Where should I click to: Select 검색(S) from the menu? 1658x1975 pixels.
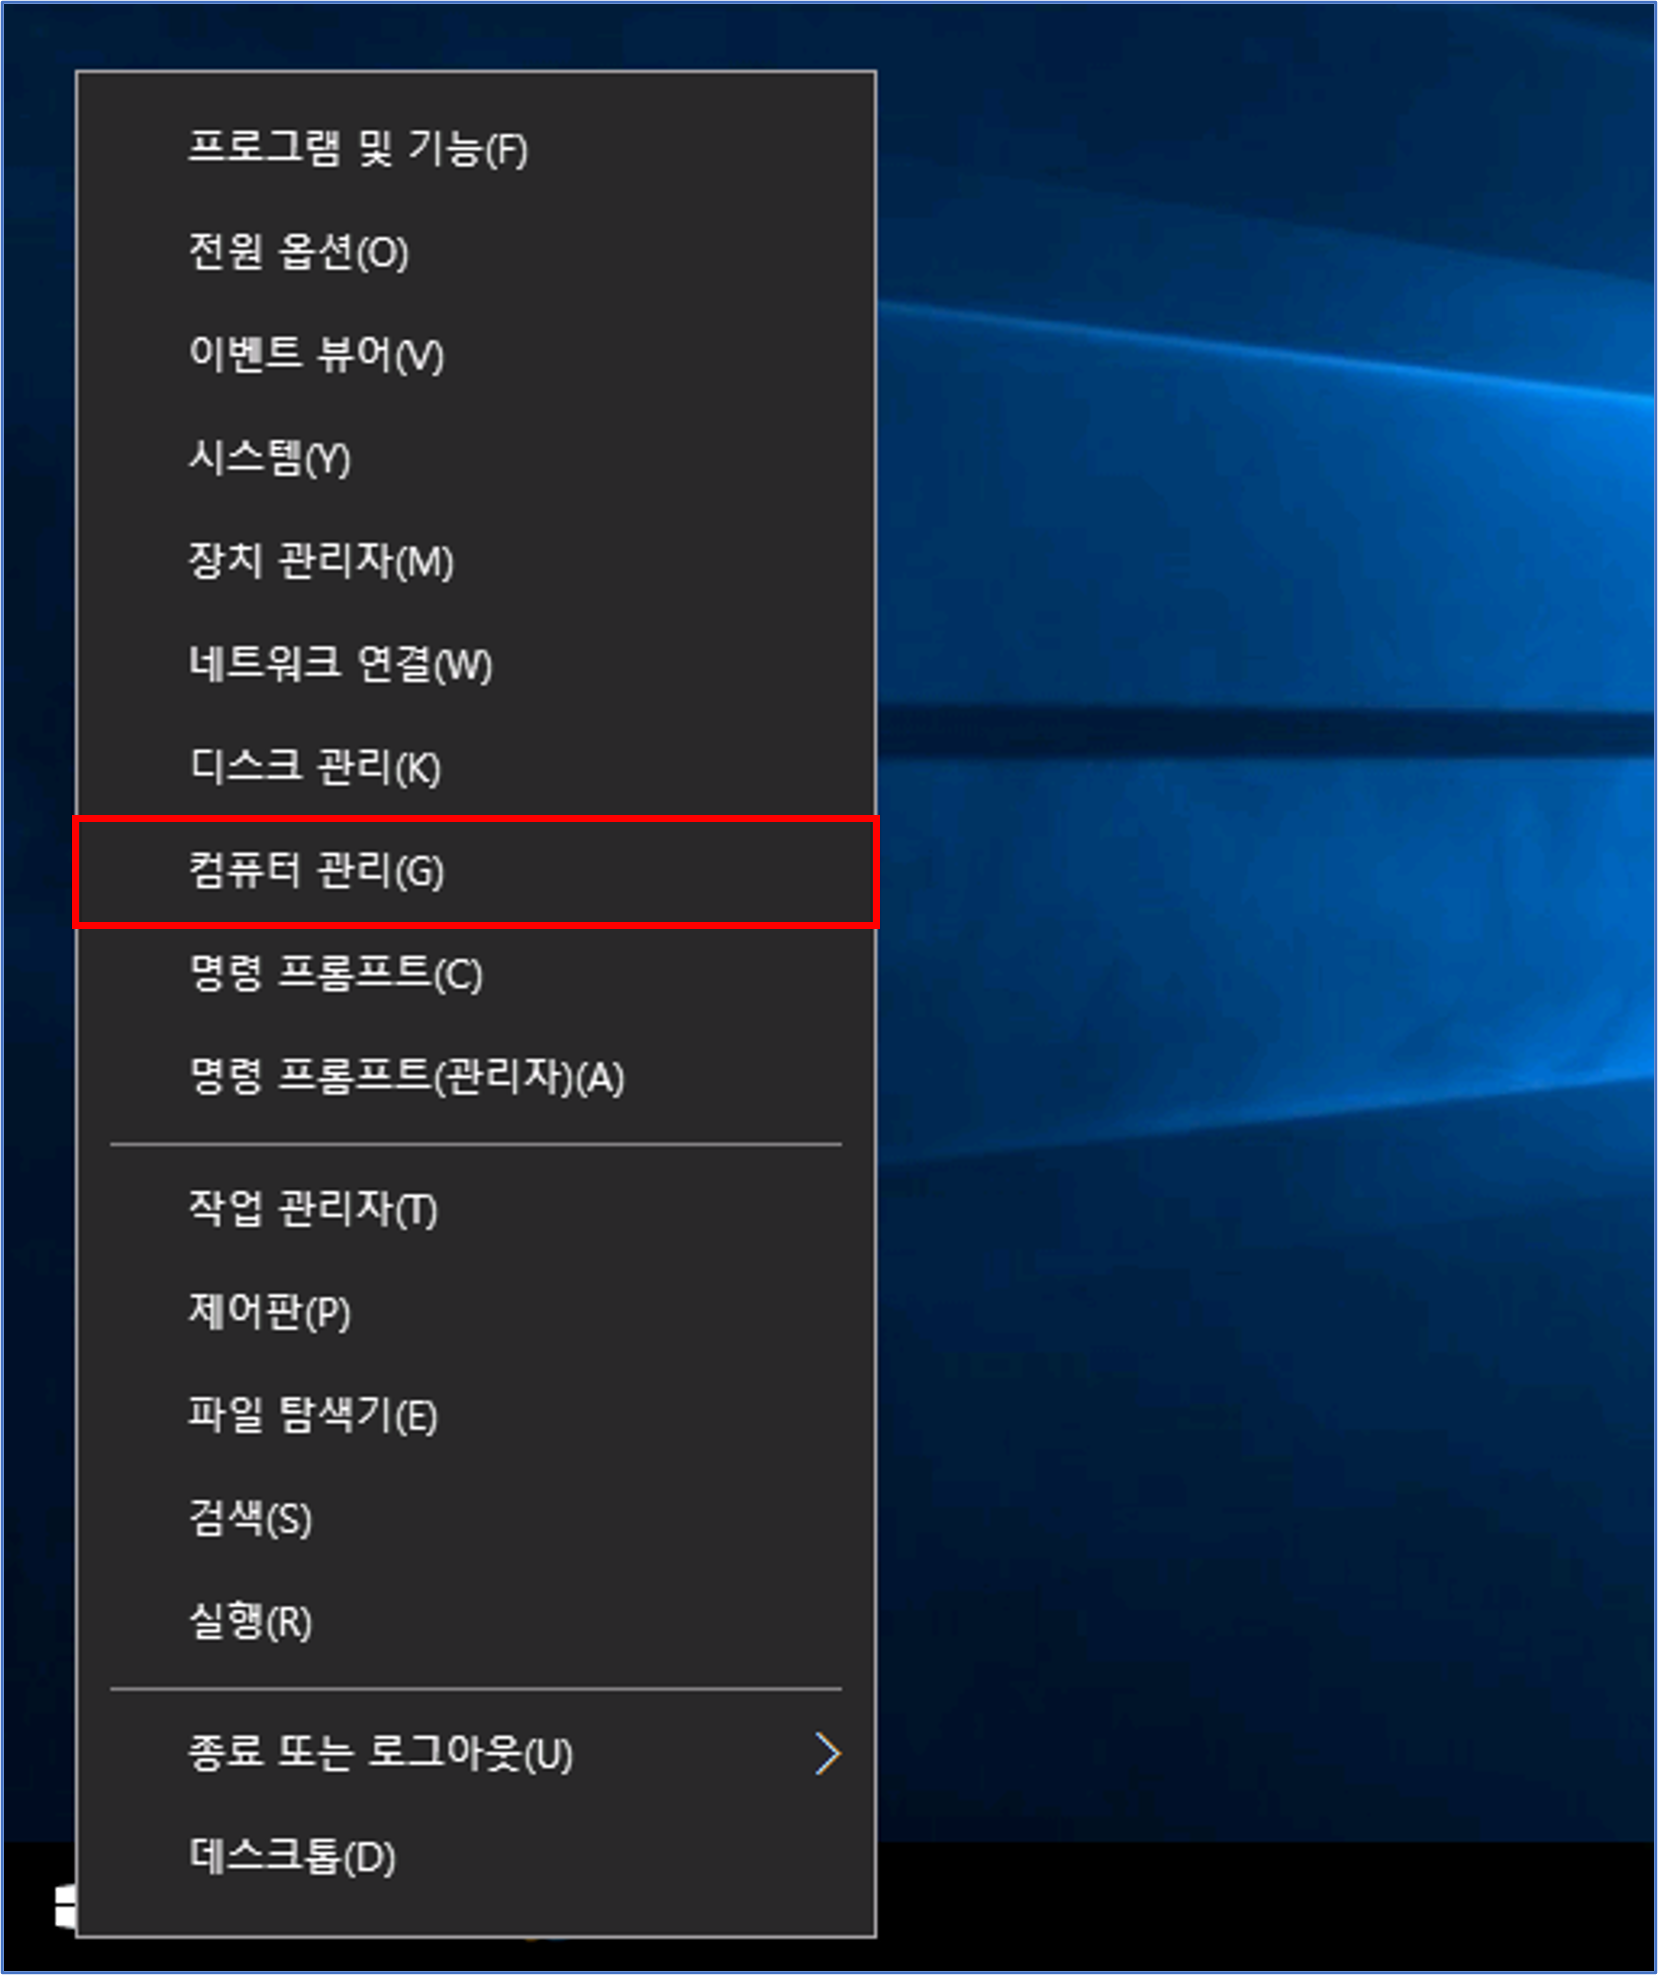pyautogui.click(x=476, y=1519)
